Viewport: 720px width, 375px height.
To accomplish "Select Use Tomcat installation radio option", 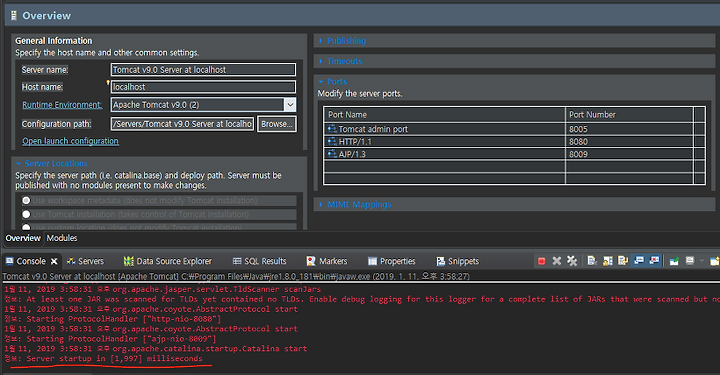I will (x=26, y=214).
